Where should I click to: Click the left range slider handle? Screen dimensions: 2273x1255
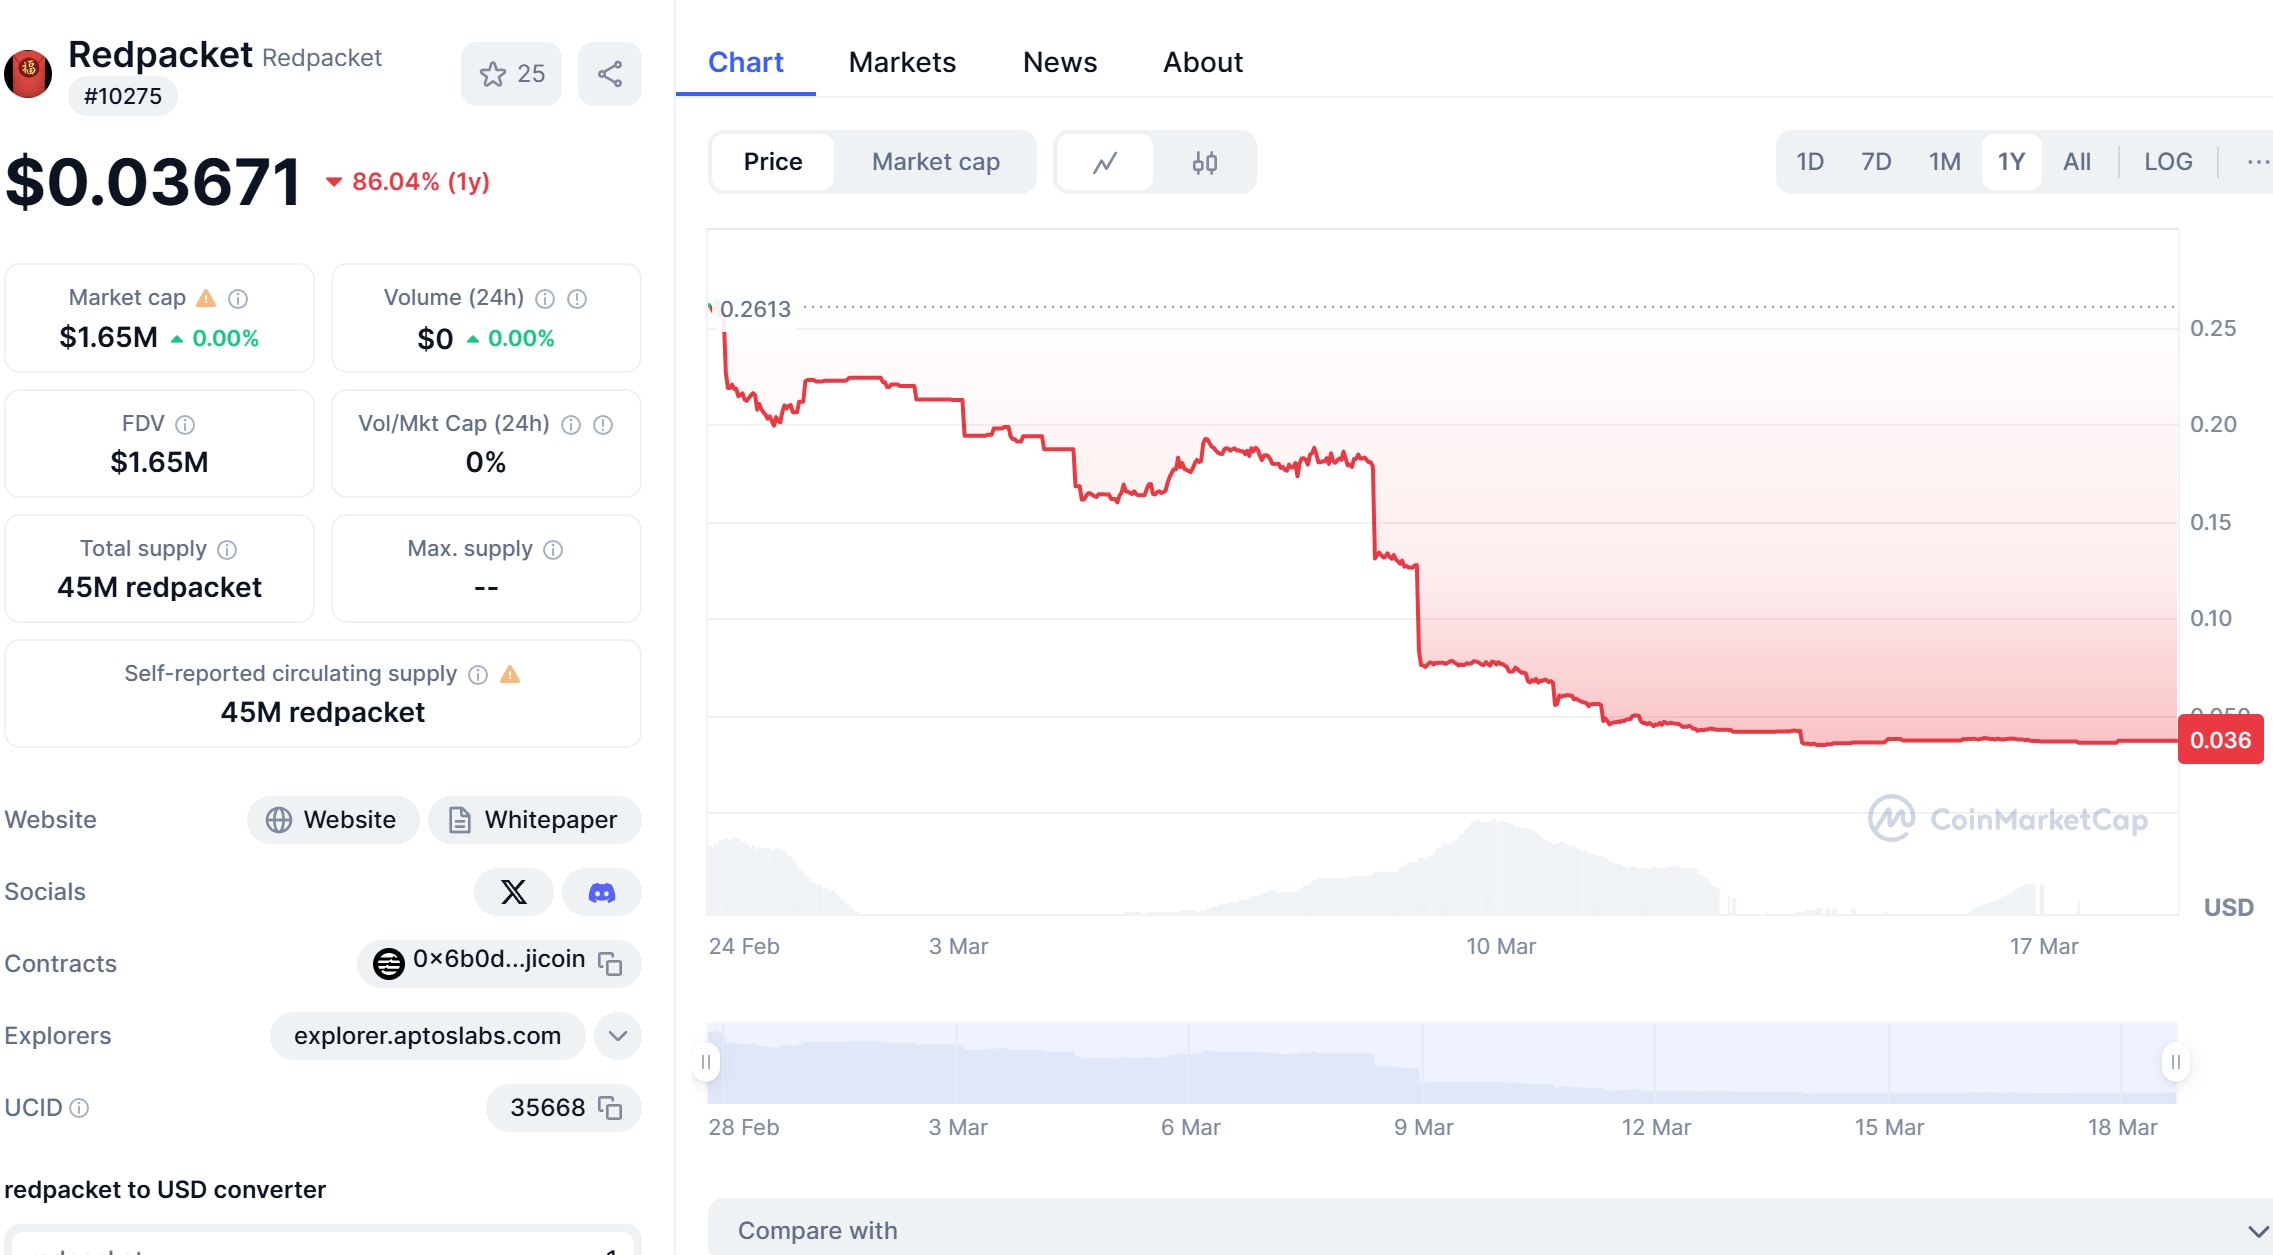706,1061
